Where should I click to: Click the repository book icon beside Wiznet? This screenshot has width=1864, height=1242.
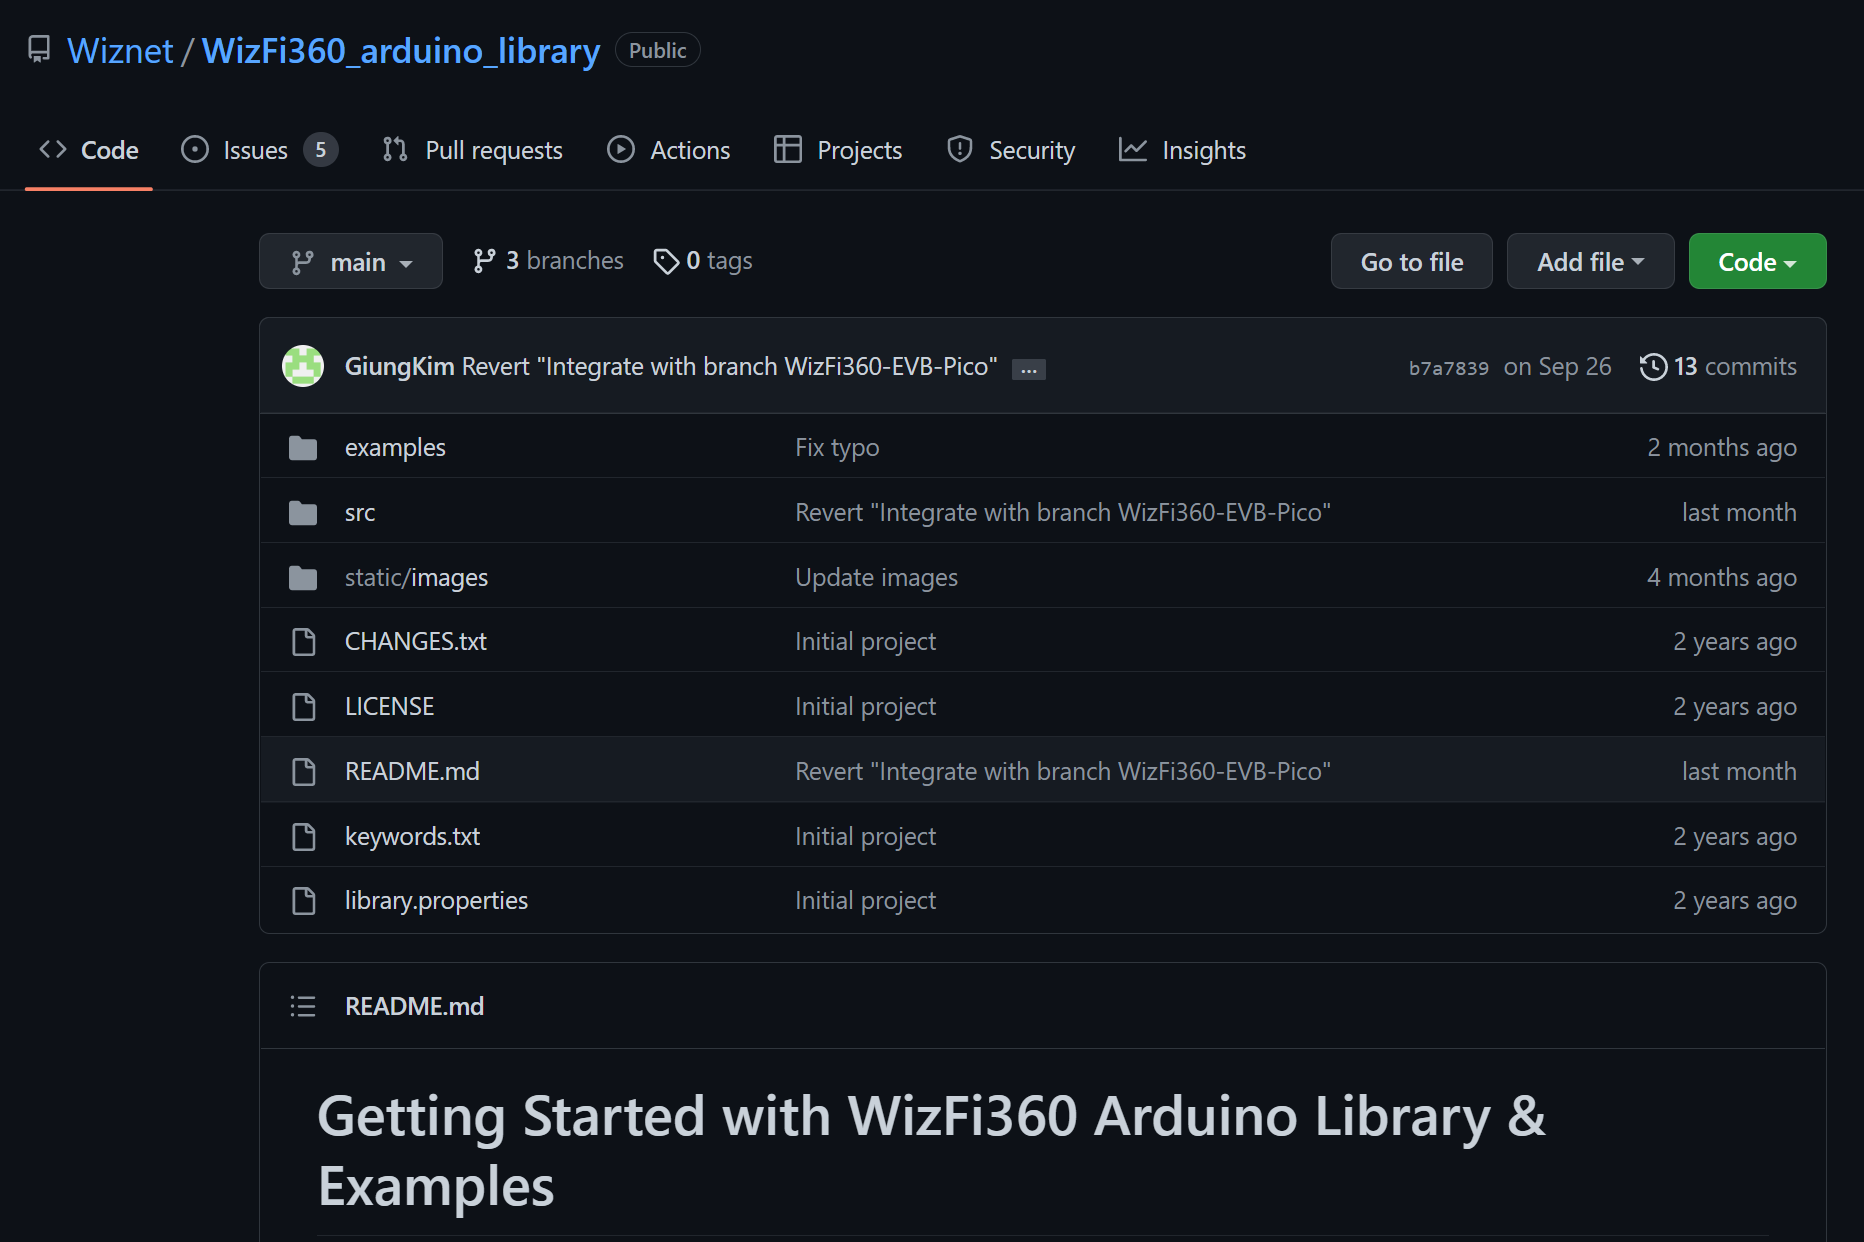coord(39,49)
